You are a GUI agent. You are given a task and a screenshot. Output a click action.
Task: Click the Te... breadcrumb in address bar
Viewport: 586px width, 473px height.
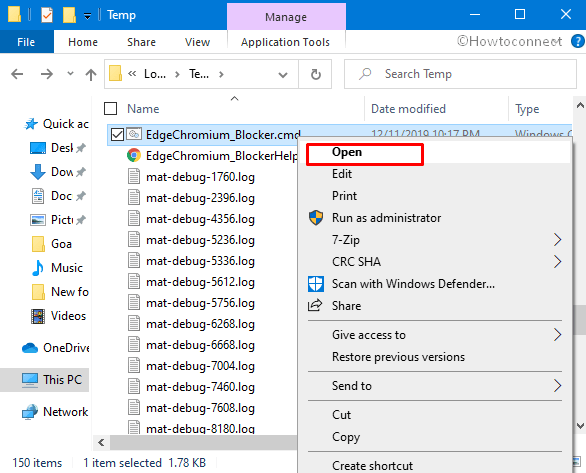pos(199,74)
